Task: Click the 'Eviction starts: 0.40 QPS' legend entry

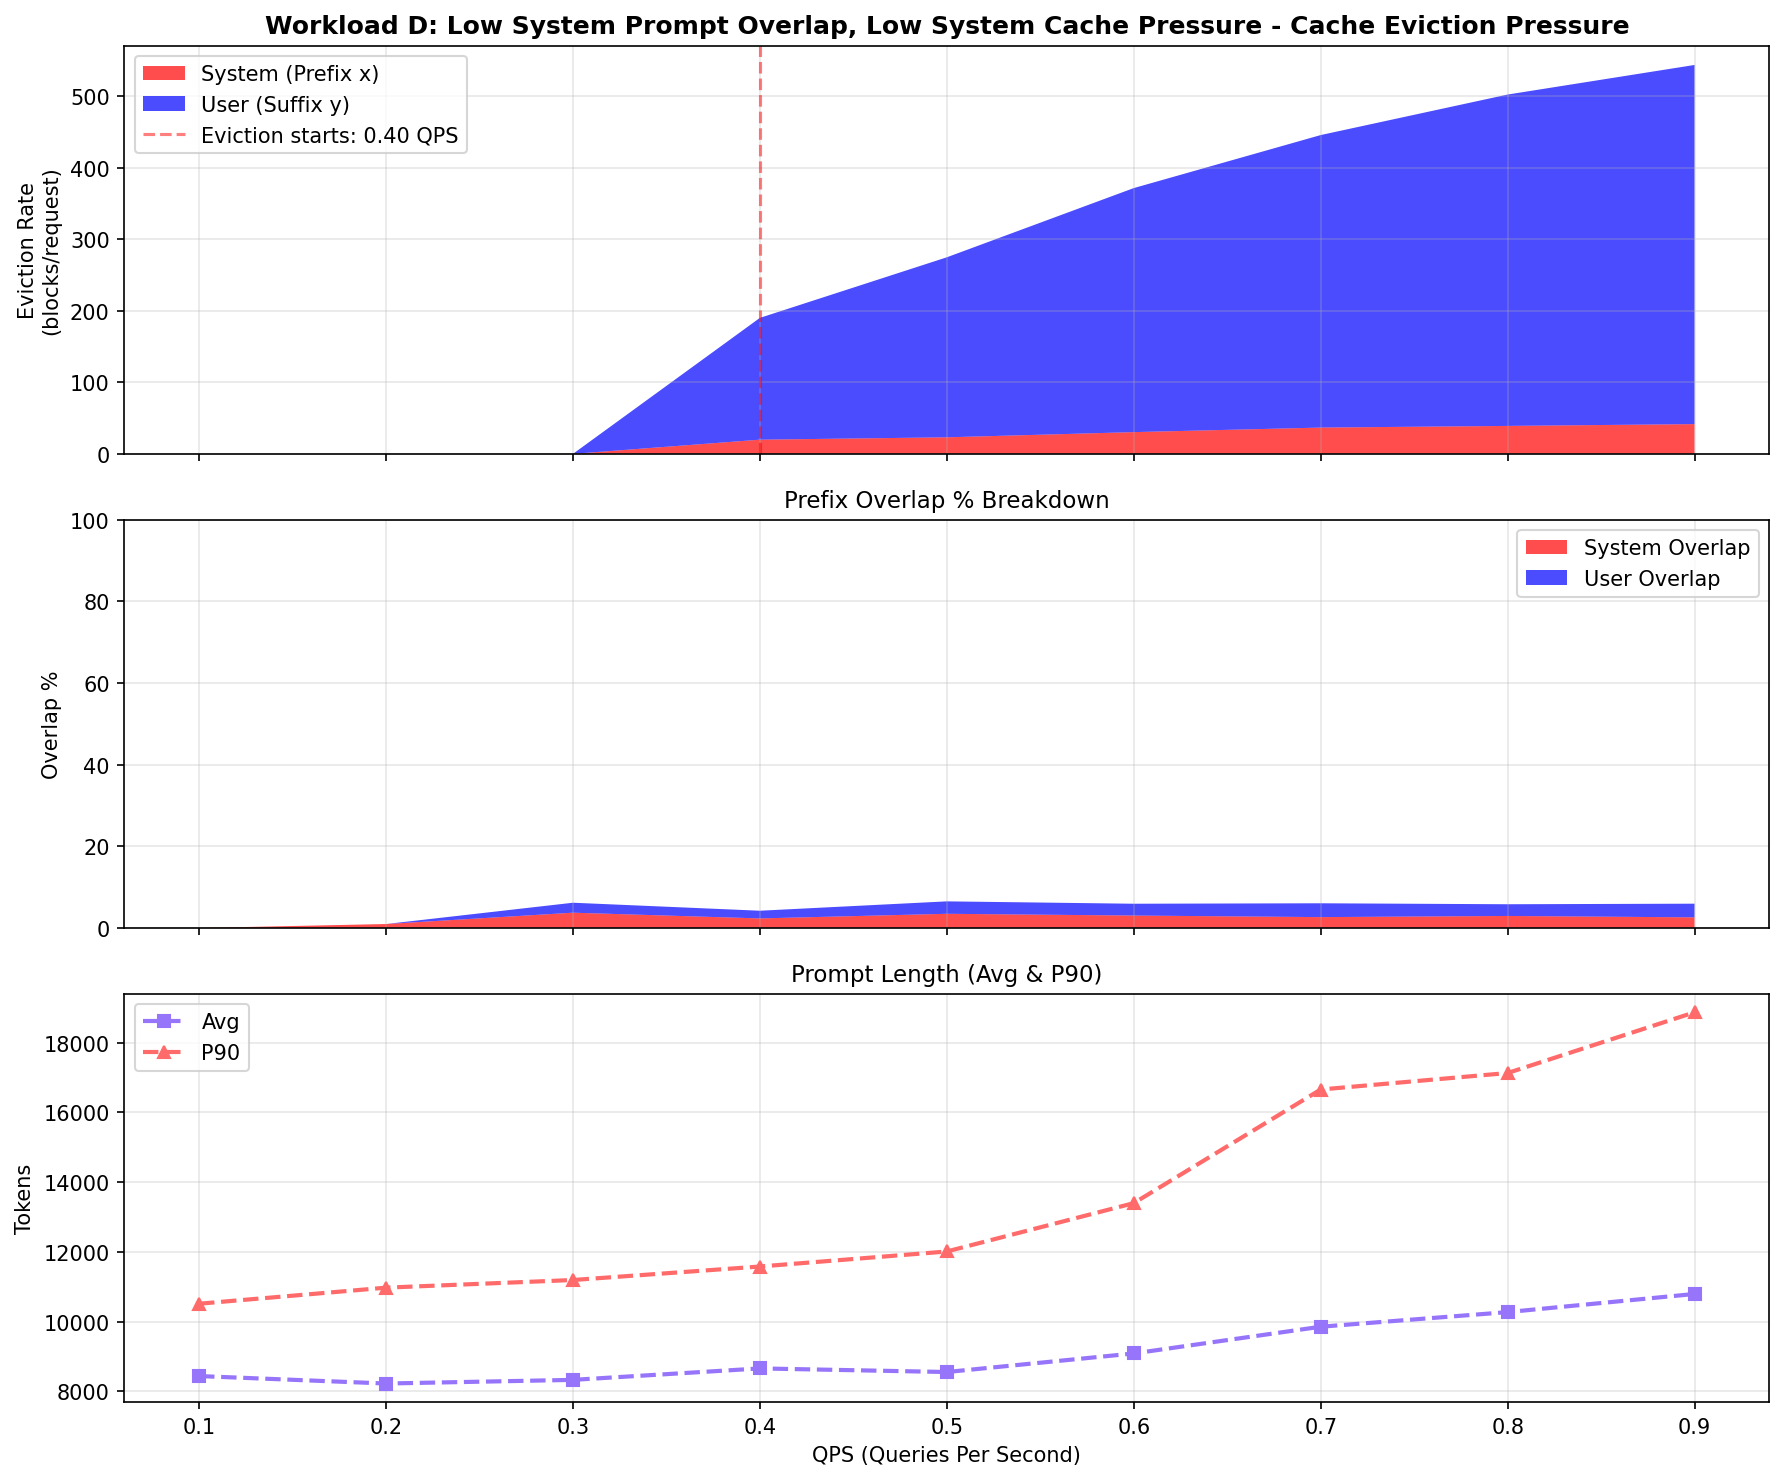Action: pos(329,136)
